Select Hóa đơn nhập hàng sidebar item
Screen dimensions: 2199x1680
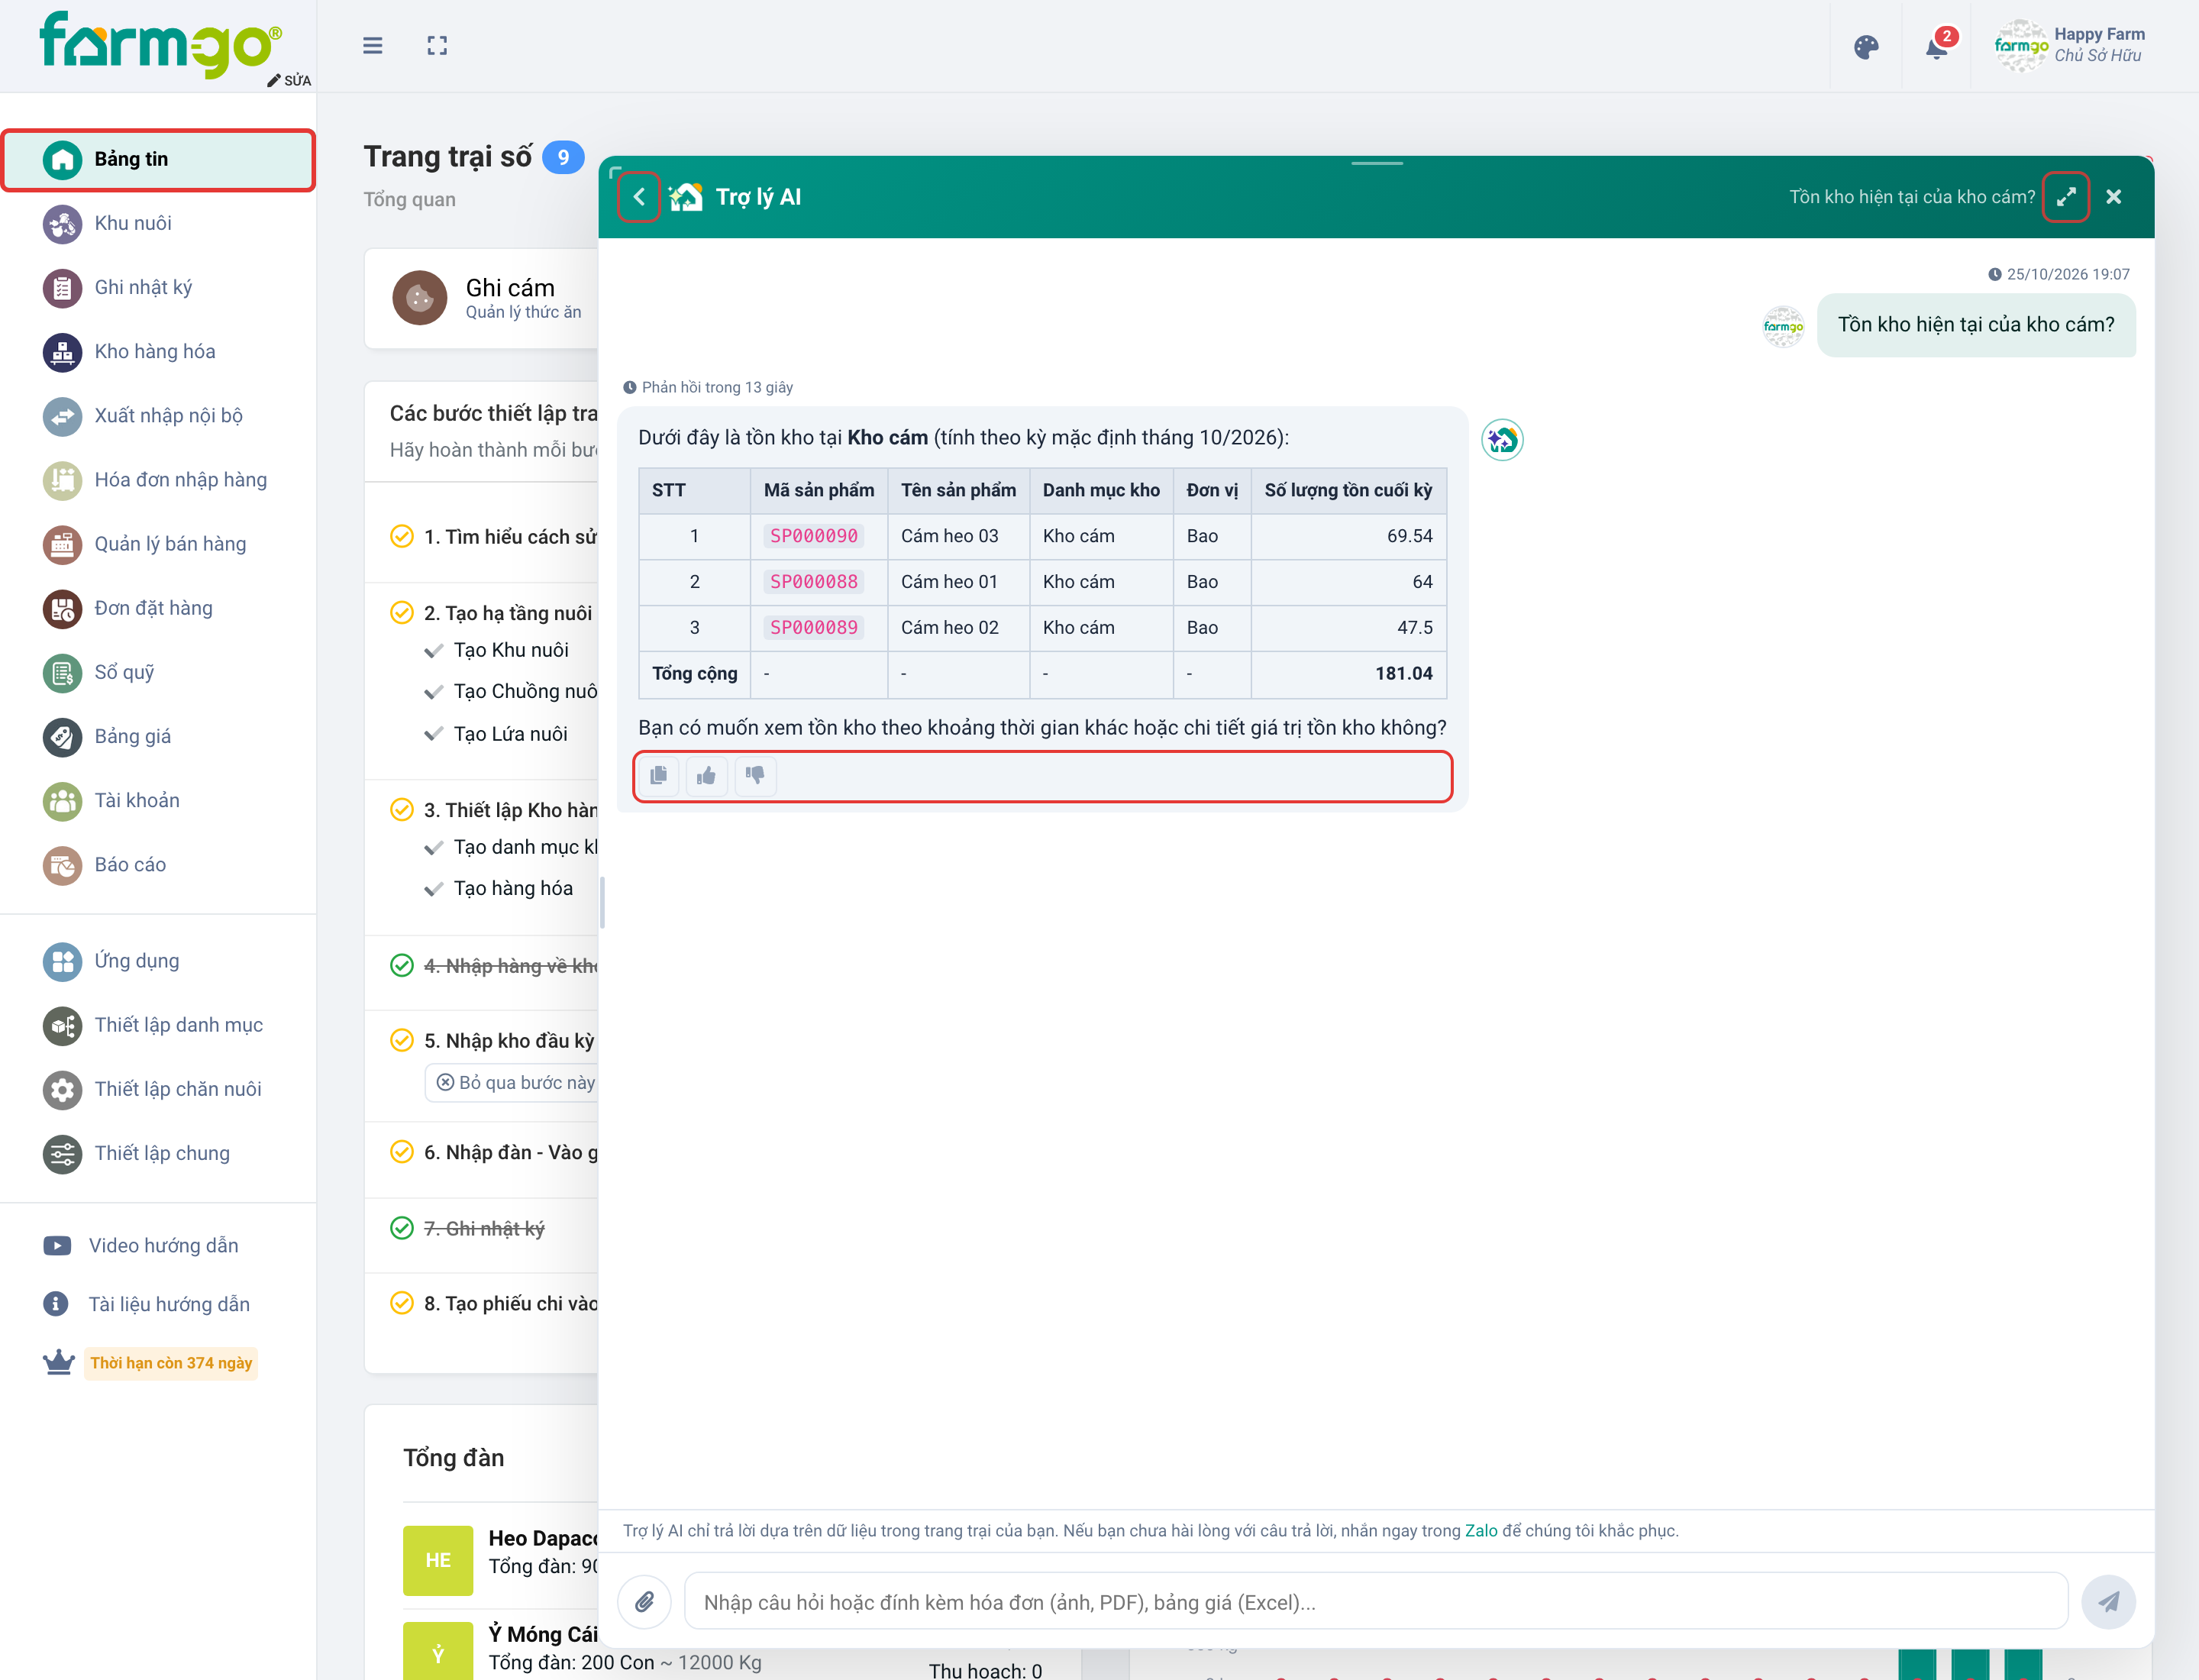tap(158, 480)
